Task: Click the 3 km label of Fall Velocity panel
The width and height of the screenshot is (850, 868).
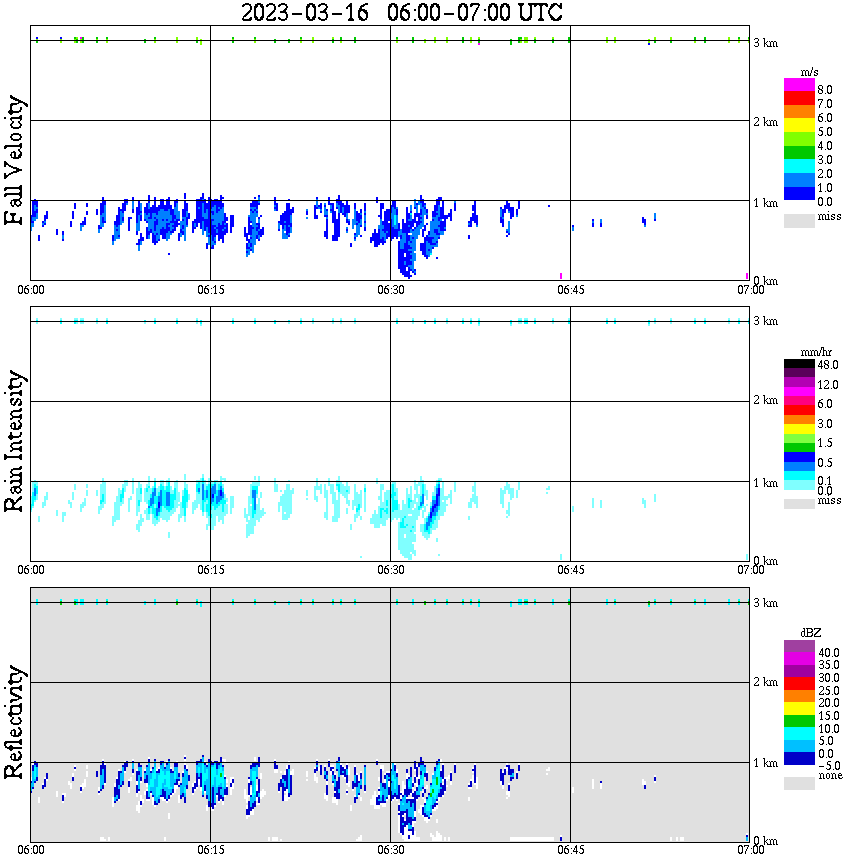Action: click(x=766, y=43)
